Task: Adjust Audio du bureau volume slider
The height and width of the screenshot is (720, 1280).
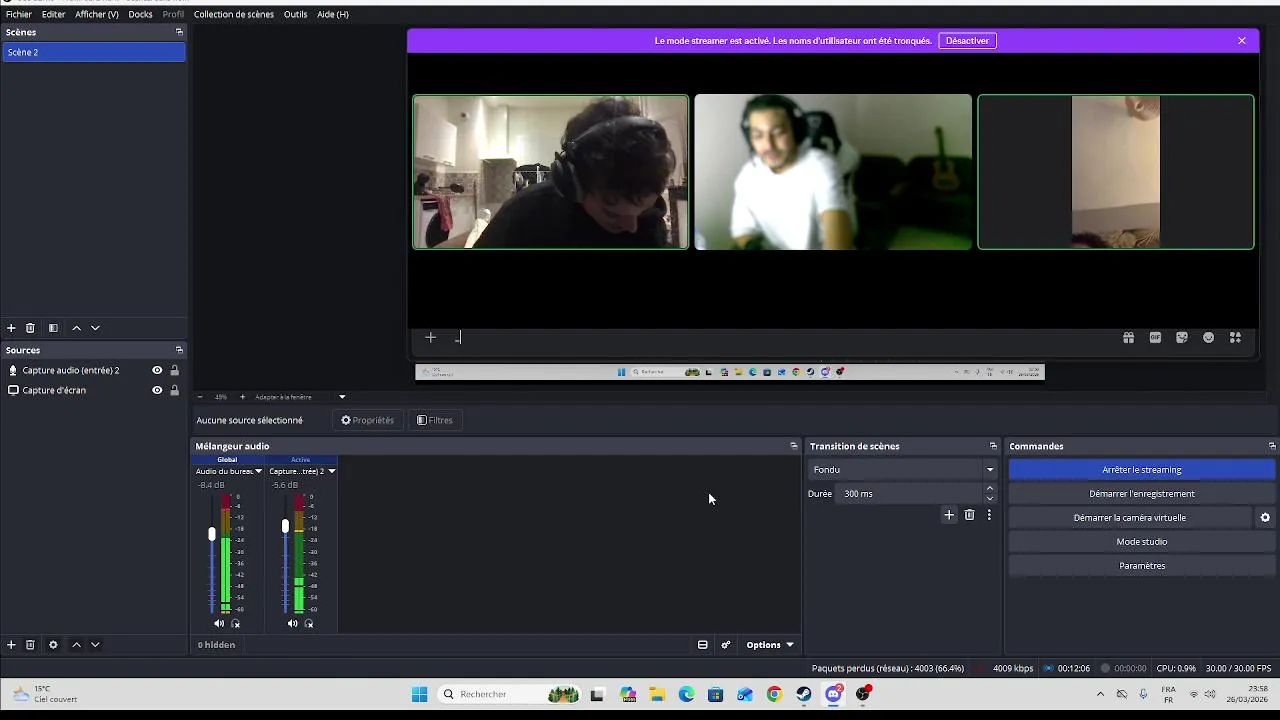Action: (212, 535)
